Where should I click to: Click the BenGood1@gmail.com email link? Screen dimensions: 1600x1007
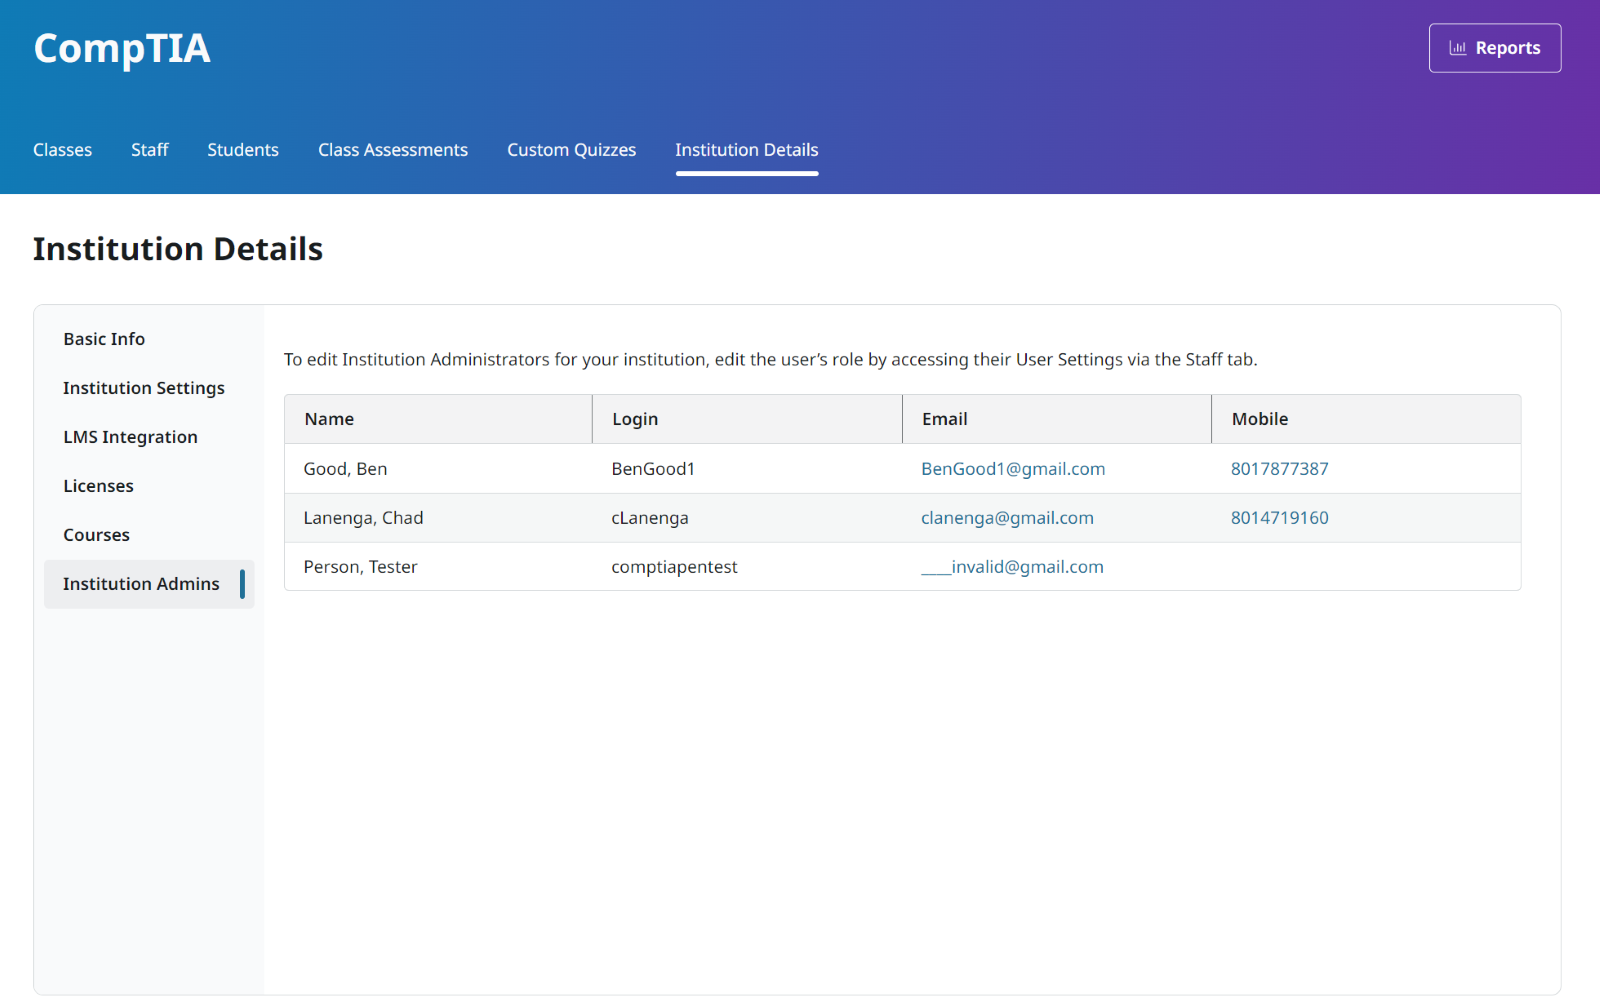(1012, 469)
